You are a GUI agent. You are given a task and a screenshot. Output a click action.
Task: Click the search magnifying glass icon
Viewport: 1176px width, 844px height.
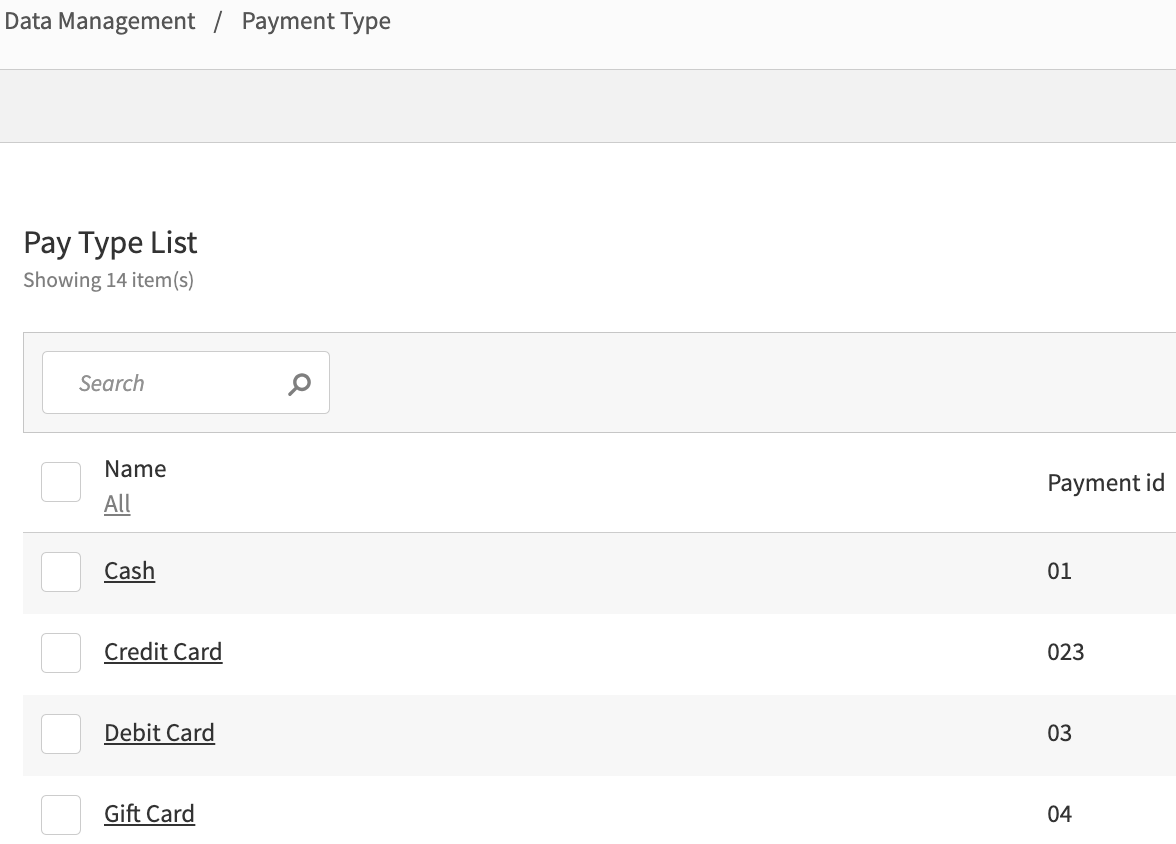point(299,382)
